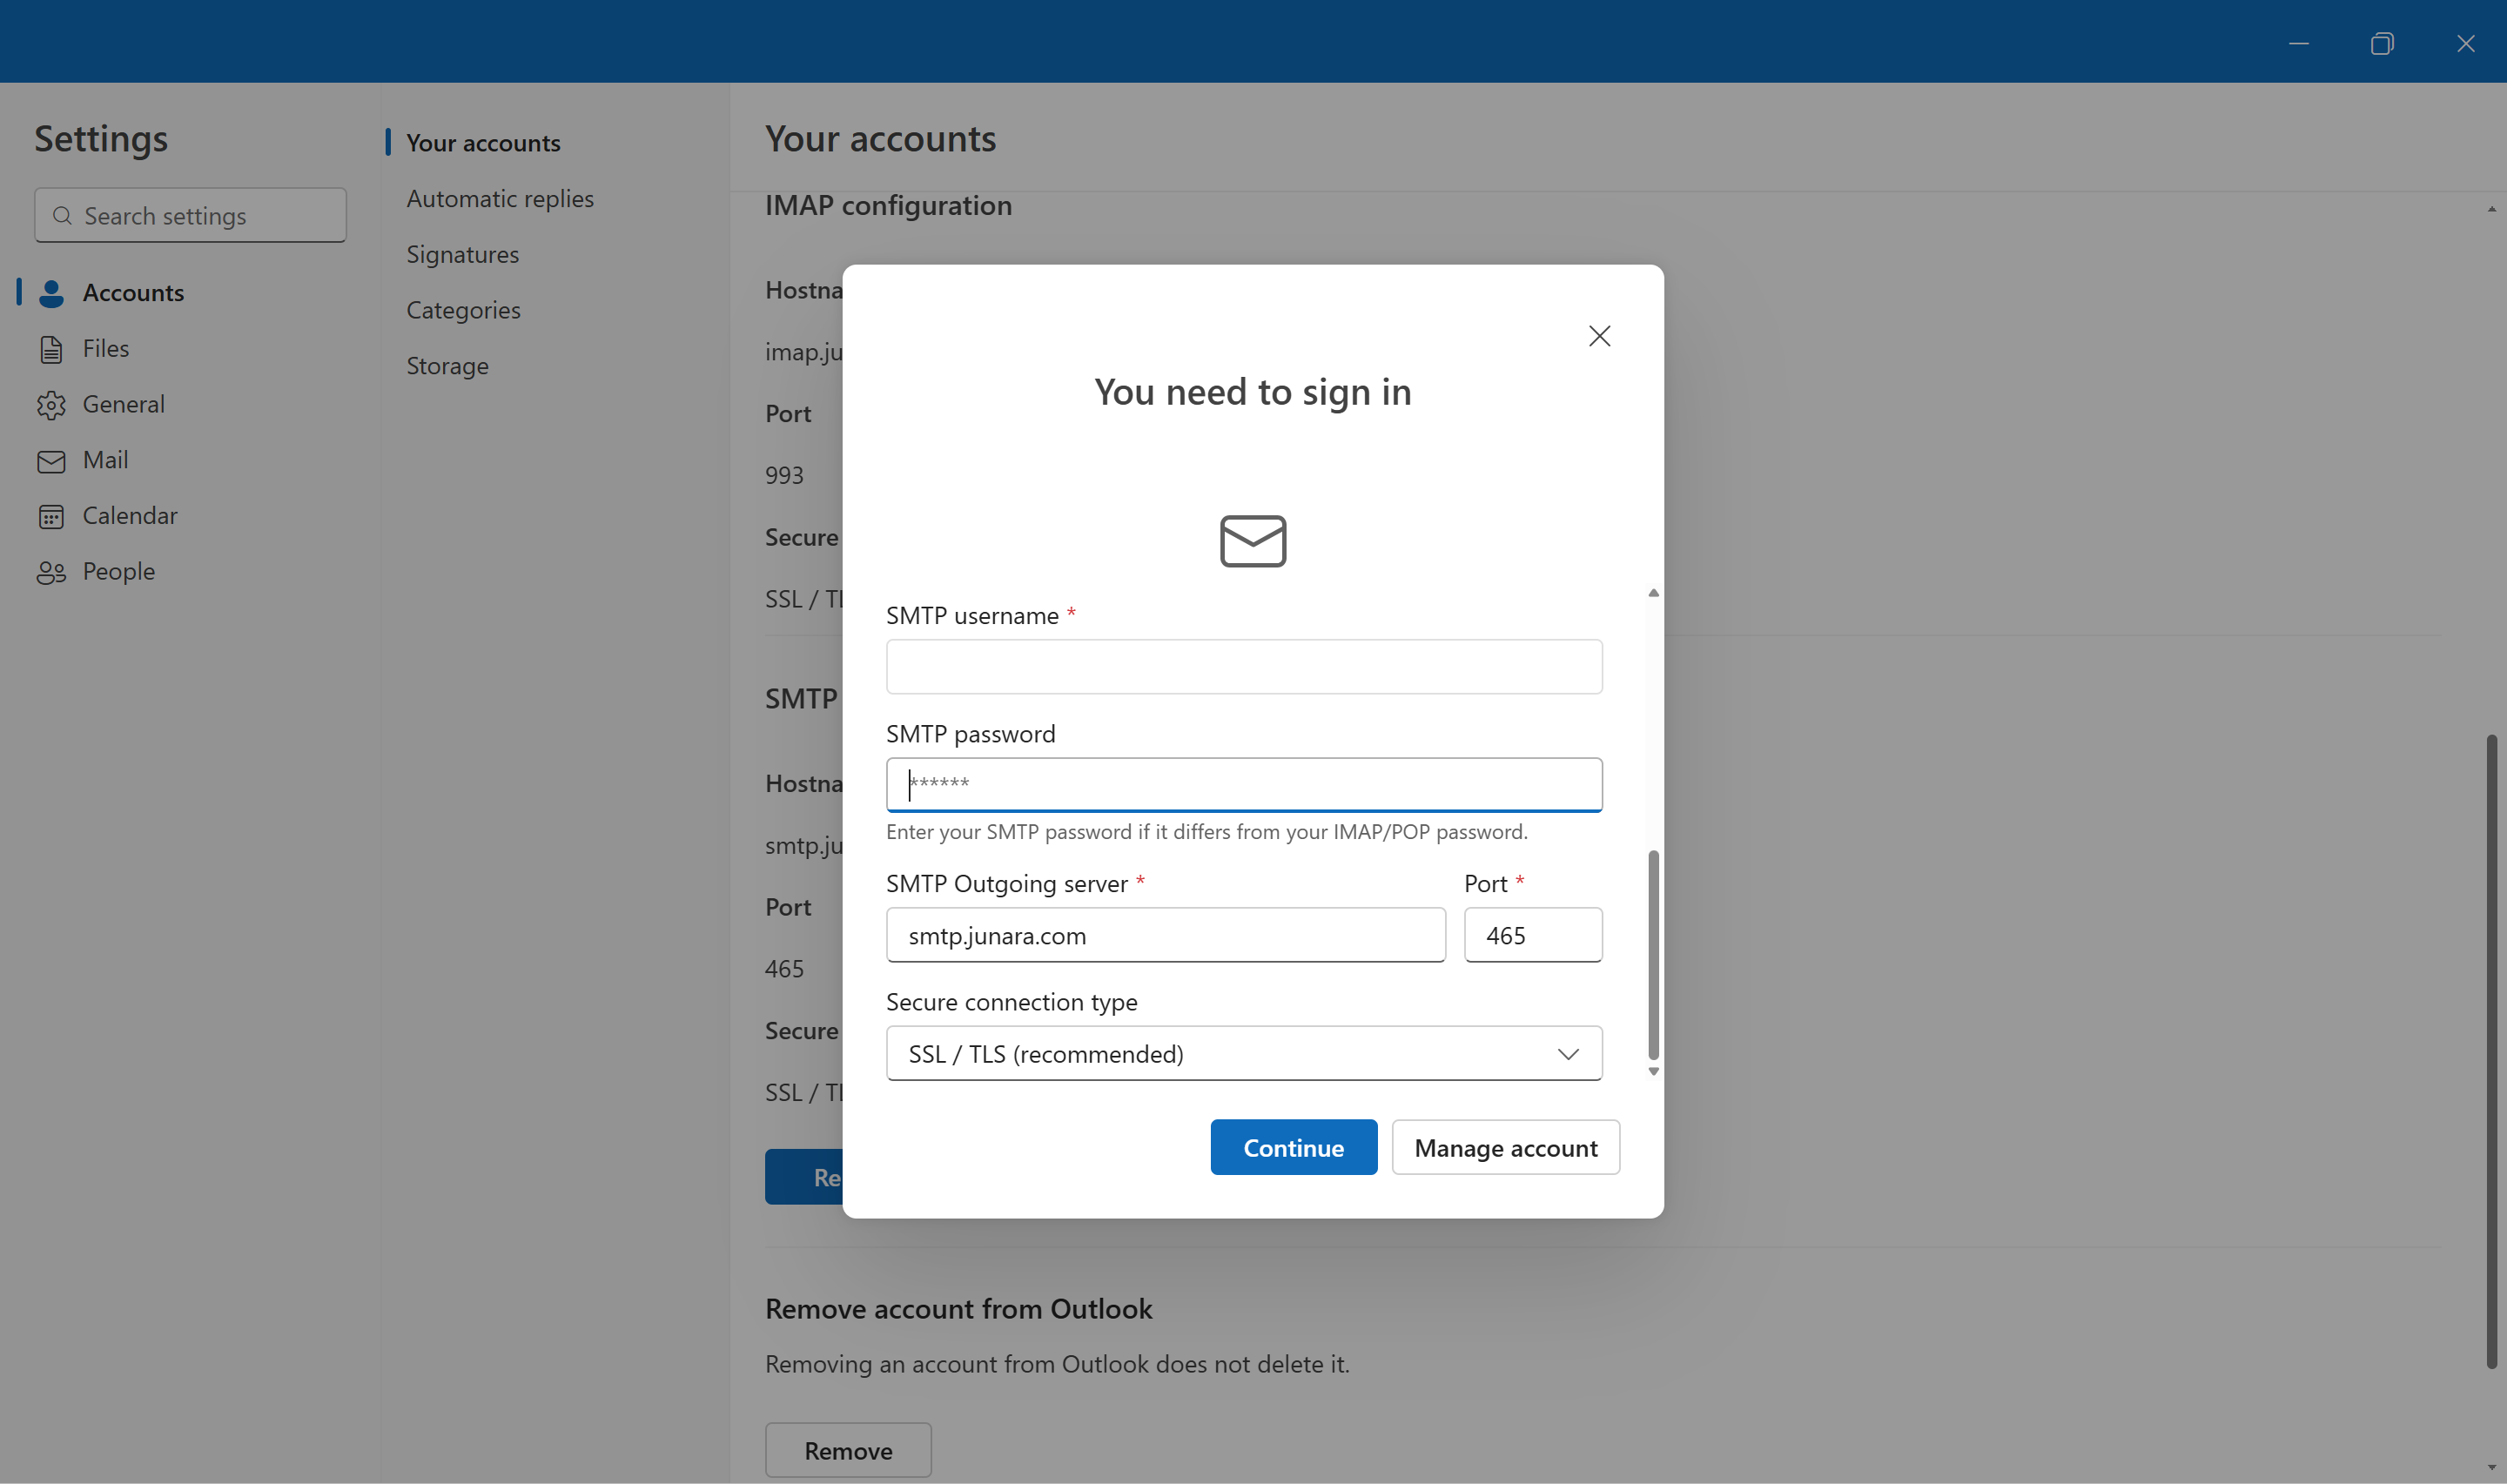Click the dialog scroll-down arrow
Viewport: 2507px width, 1484px height.
pyautogui.click(x=1653, y=1071)
